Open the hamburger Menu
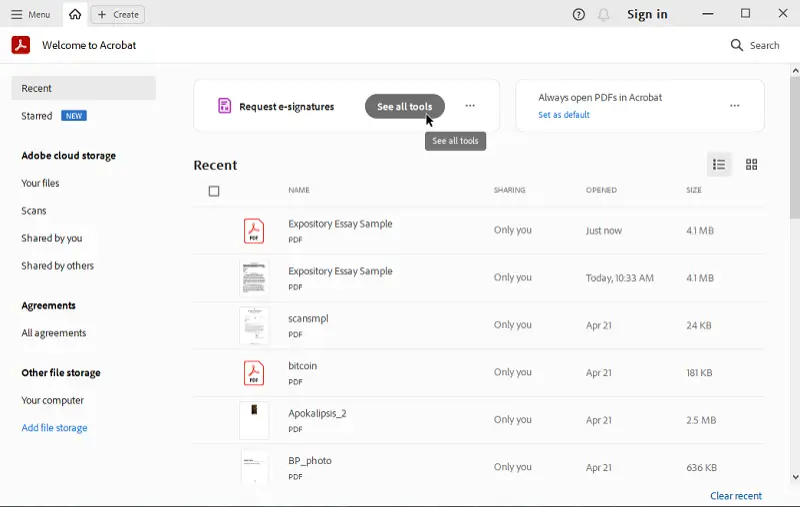Viewport: 800px width, 507px height. pos(30,14)
